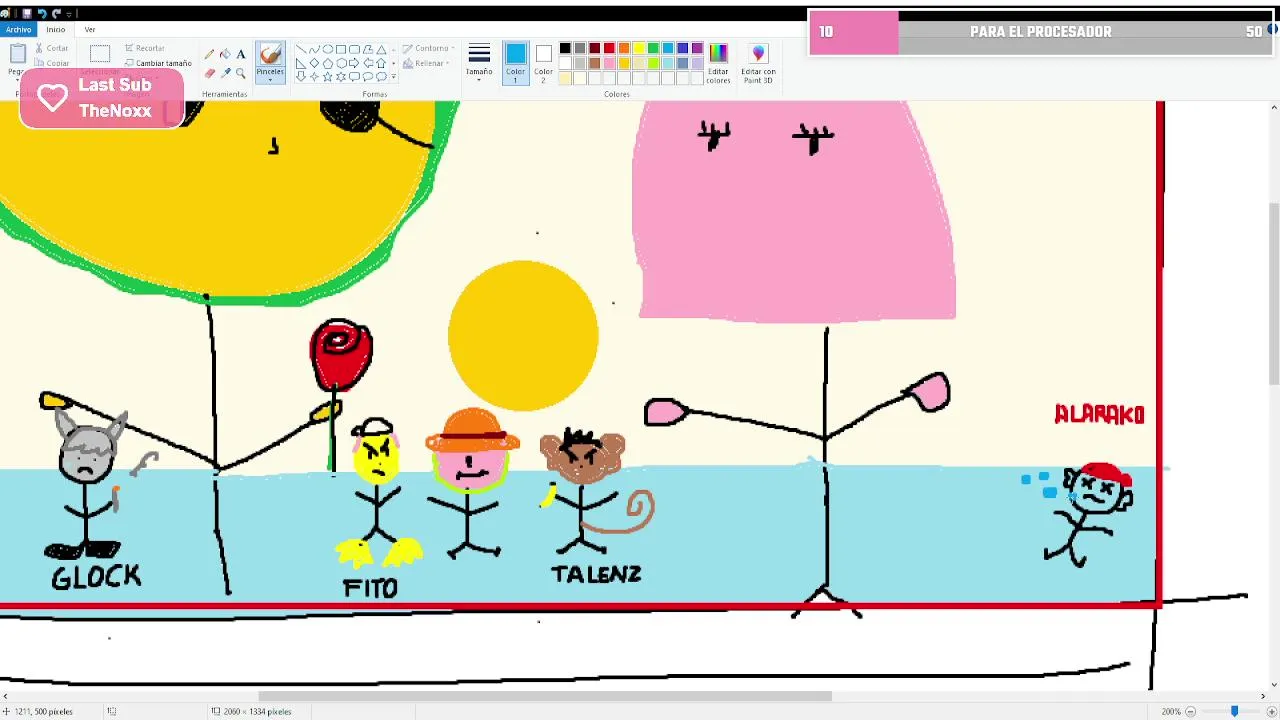Viewport: 1280px width, 720px height.
Task: Select the Eraser tool
Action: [209, 73]
